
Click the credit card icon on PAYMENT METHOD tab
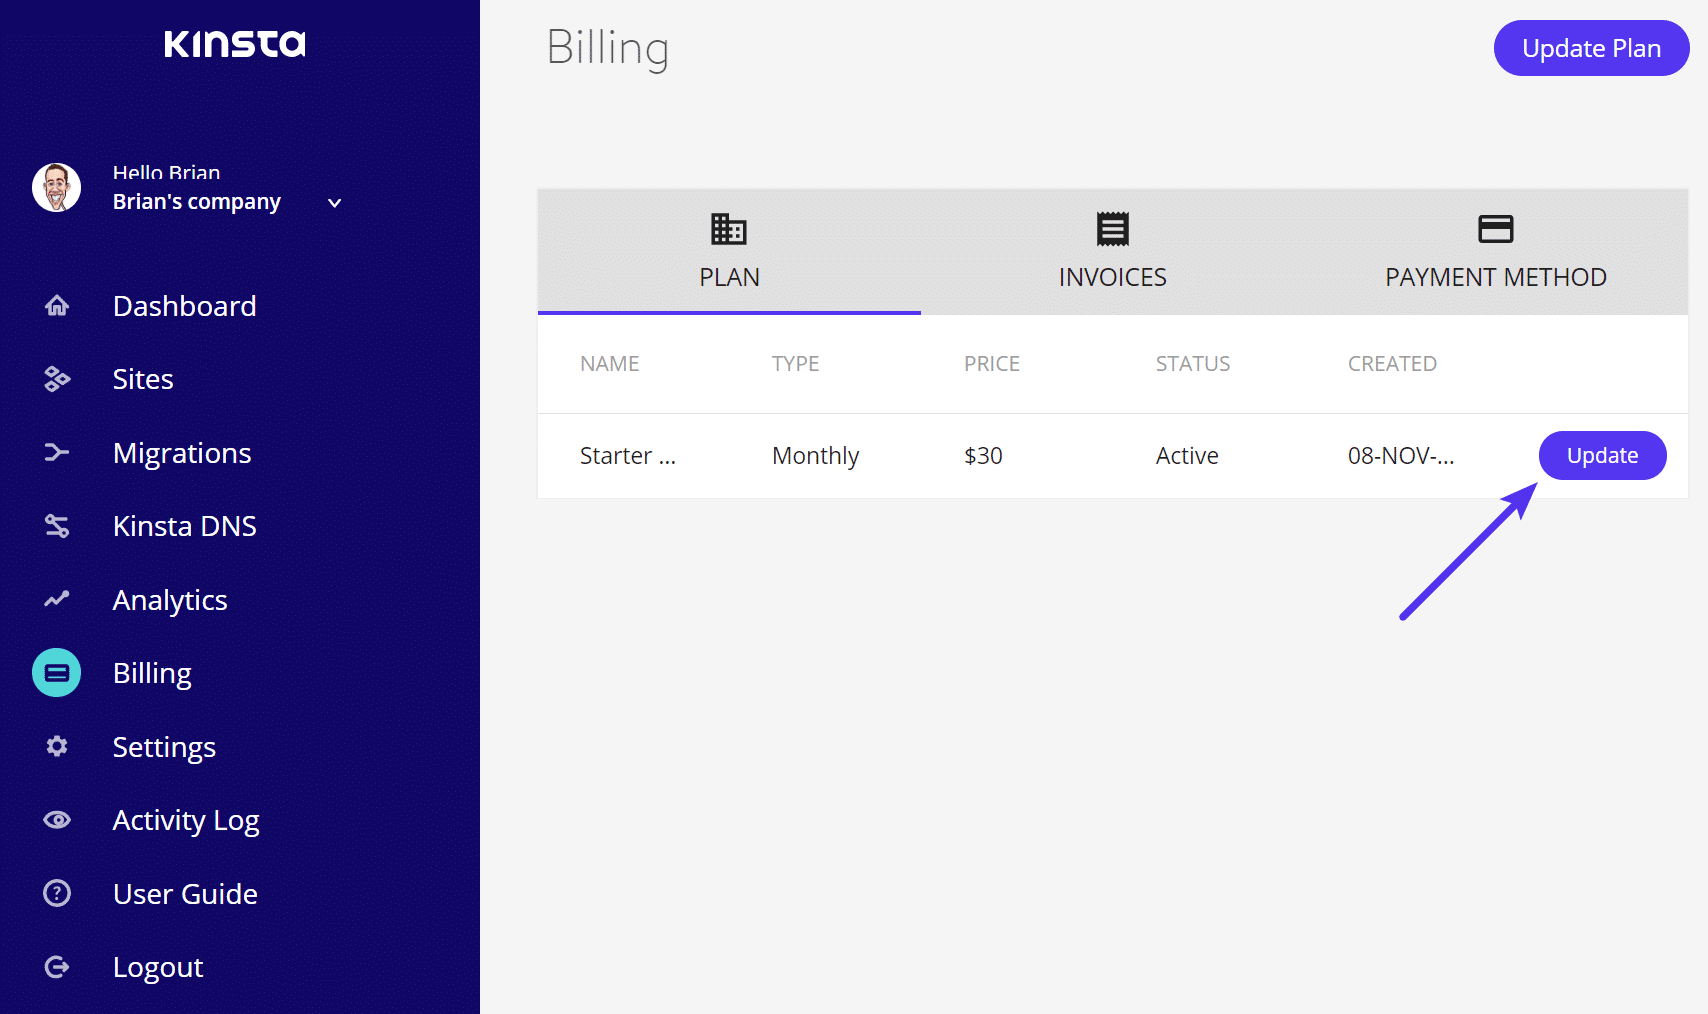[x=1496, y=229]
